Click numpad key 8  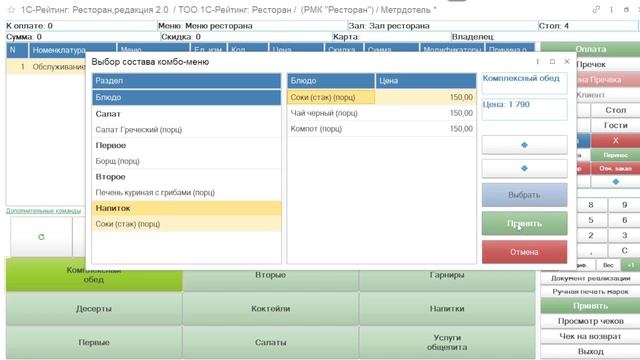pyautogui.click(x=591, y=205)
